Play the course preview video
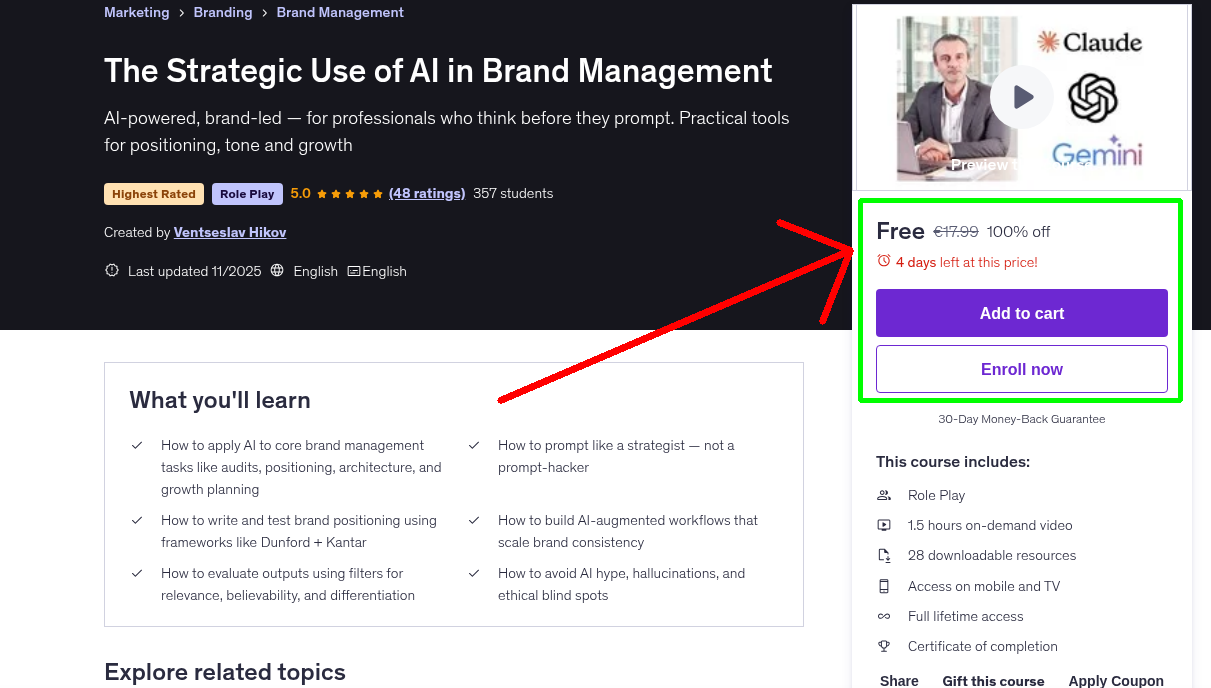 coord(1021,97)
